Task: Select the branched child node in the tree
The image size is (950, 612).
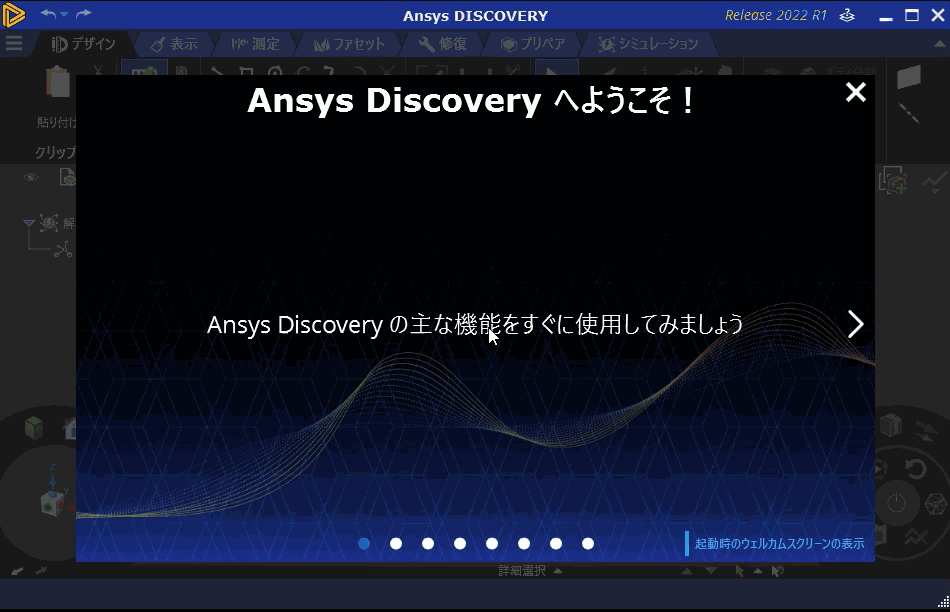Action: tap(62, 250)
